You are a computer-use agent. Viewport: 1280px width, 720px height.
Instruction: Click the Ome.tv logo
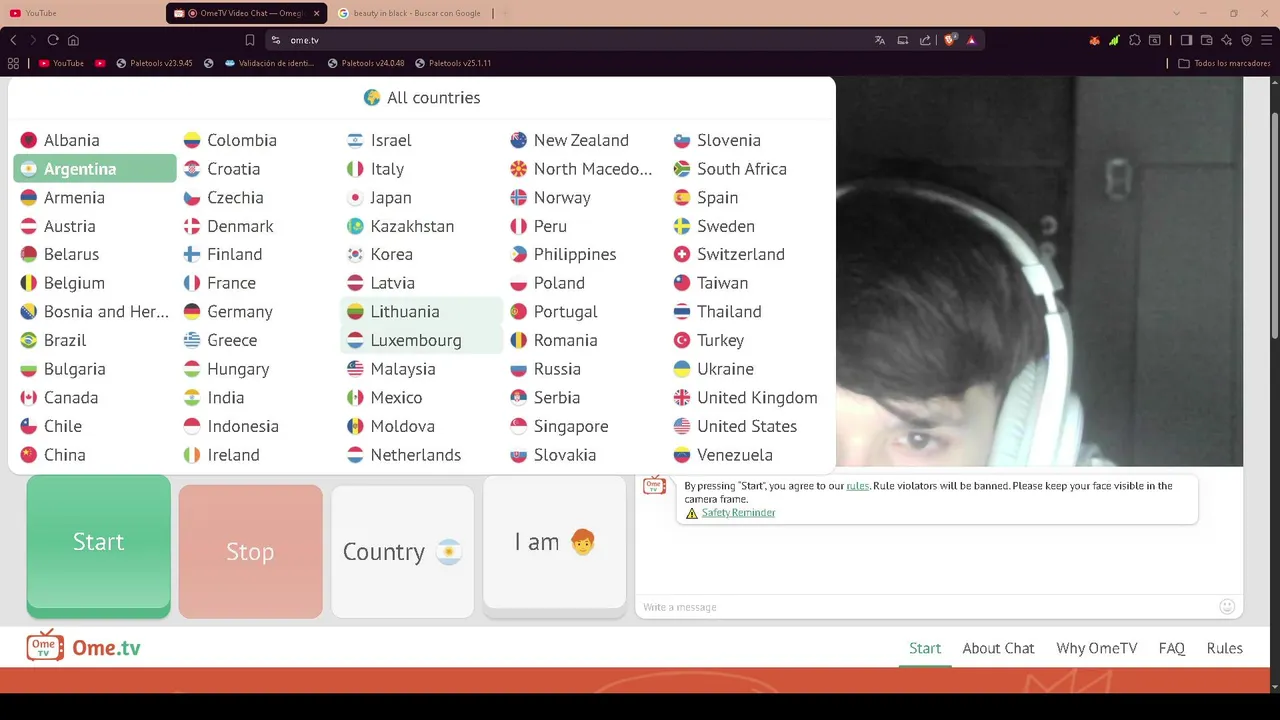coord(84,648)
